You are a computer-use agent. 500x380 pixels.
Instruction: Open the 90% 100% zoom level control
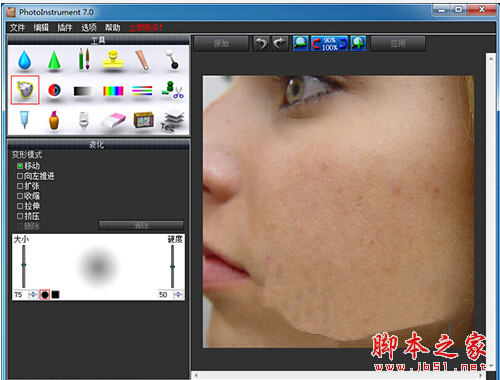click(x=329, y=43)
